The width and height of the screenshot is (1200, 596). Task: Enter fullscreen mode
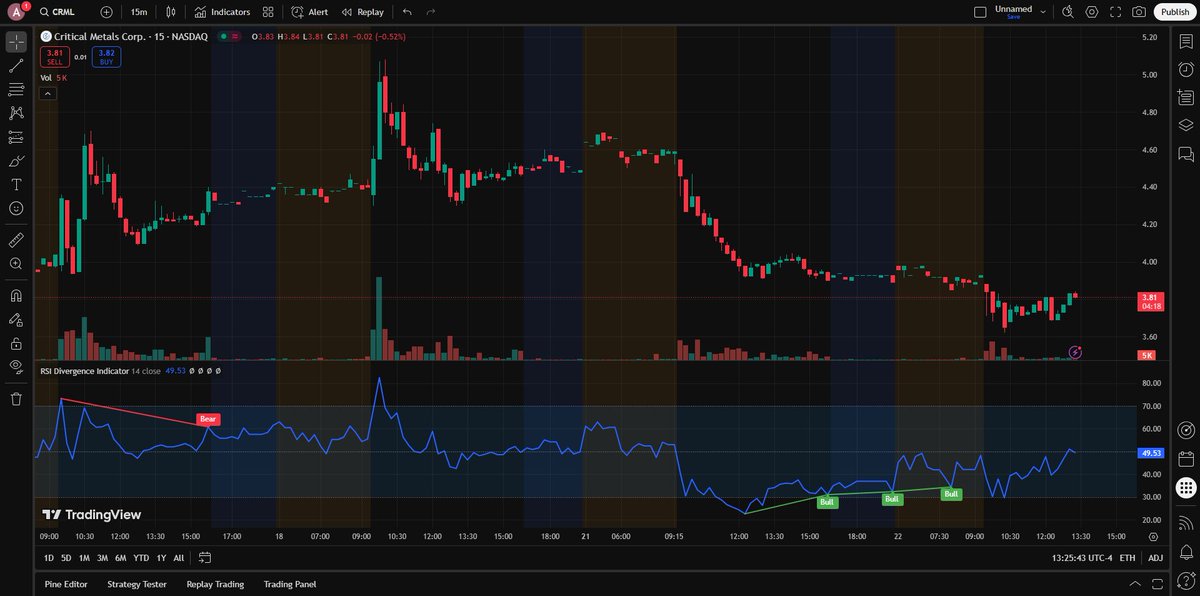coord(1115,12)
